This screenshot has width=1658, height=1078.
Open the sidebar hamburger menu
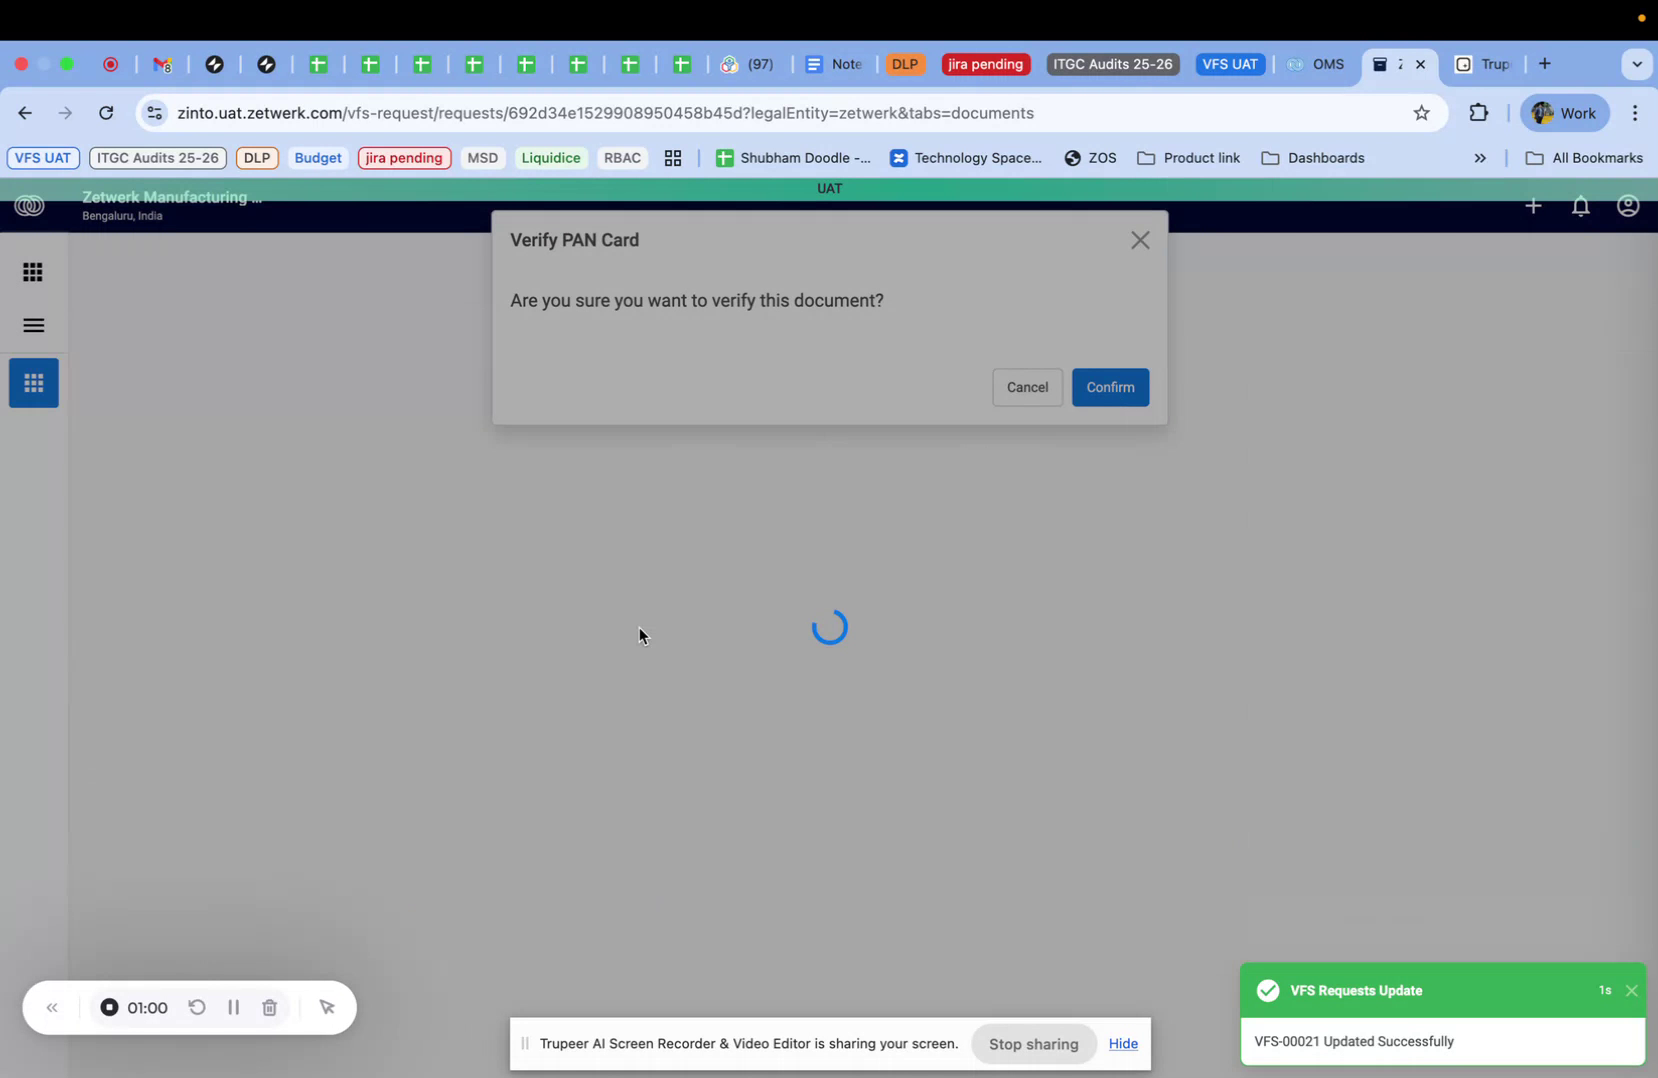[x=33, y=325]
